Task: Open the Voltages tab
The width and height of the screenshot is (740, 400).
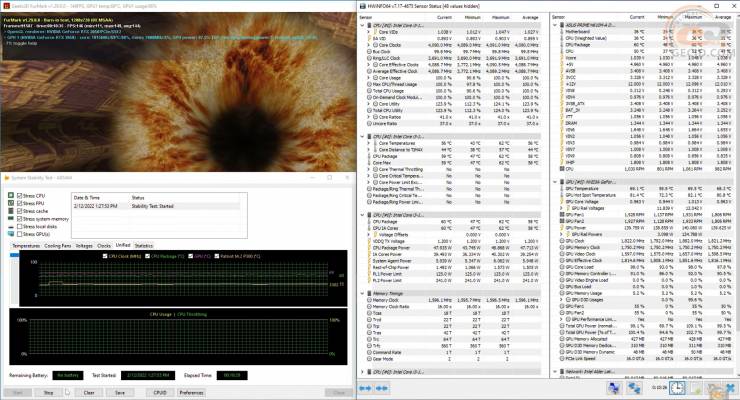Action: point(84,246)
